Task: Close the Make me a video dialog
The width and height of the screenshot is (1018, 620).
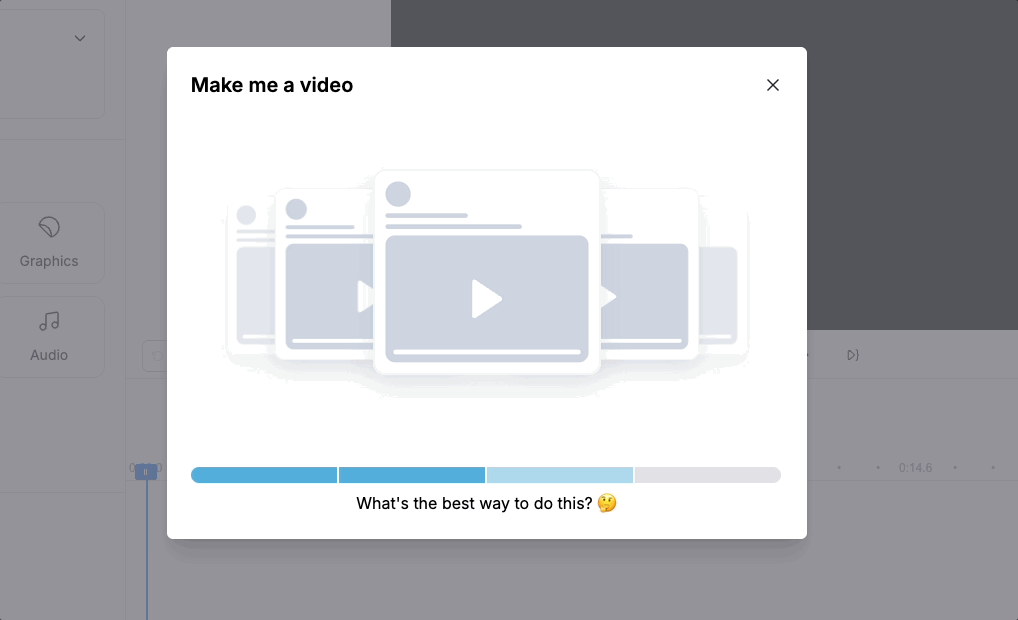Action: (x=772, y=85)
